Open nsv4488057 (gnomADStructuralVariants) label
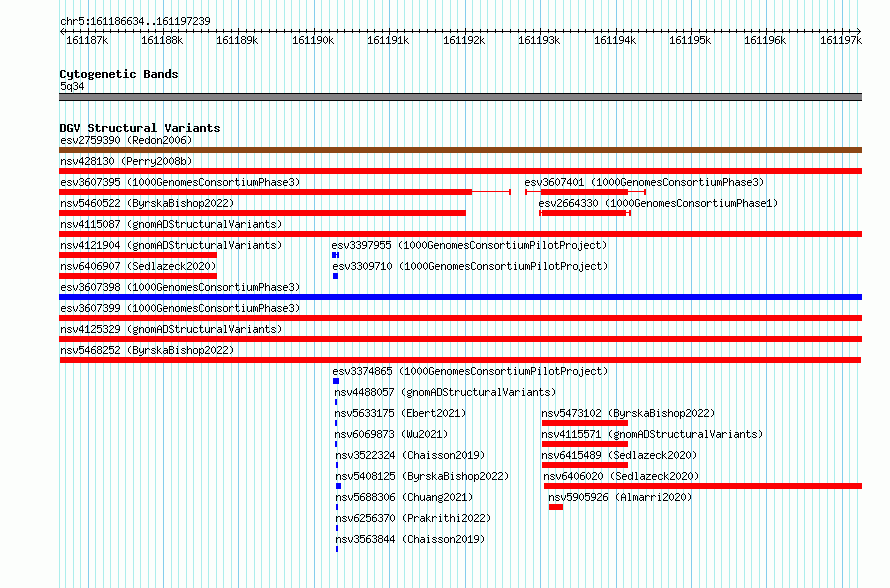Image resolution: width=890 pixels, height=588 pixels. click(445, 392)
